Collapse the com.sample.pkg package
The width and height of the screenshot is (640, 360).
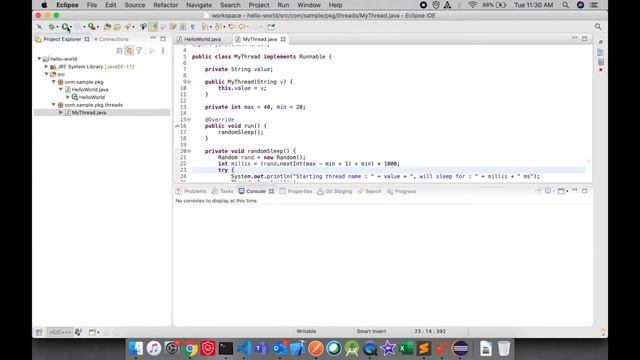click(54, 82)
